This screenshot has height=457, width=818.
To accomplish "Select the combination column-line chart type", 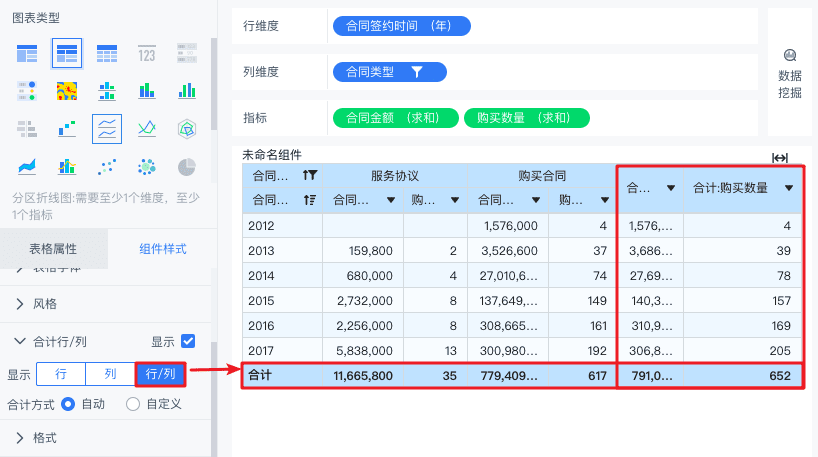I will (x=67, y=167).
